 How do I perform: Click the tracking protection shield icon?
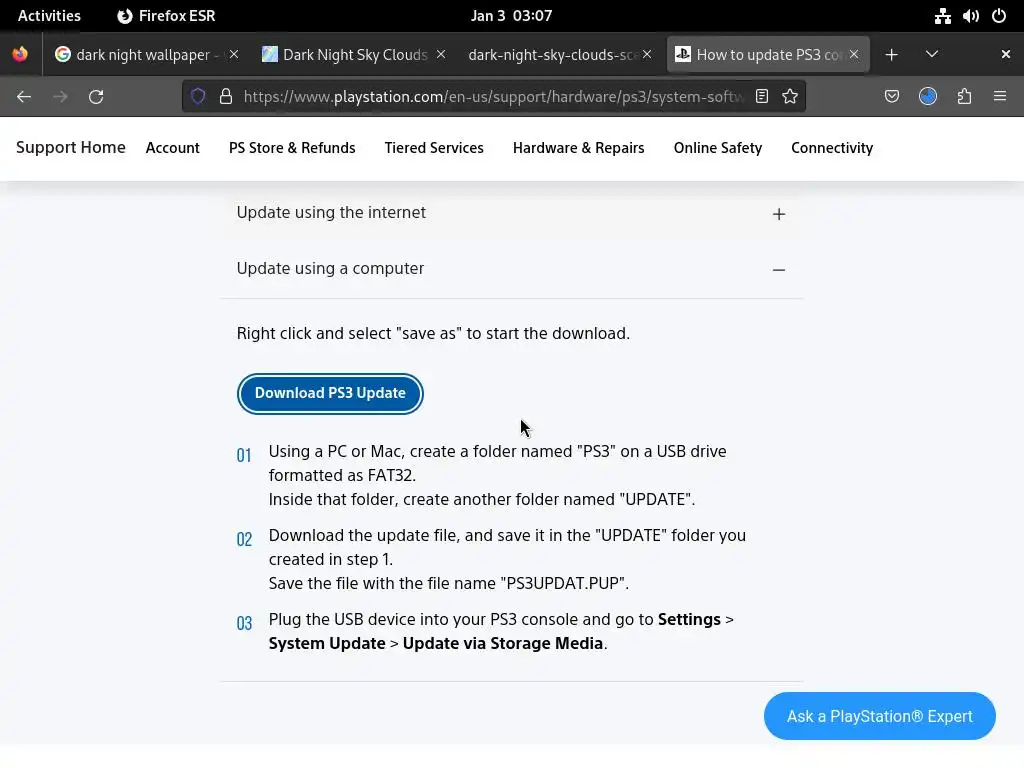tap(198, 96)
